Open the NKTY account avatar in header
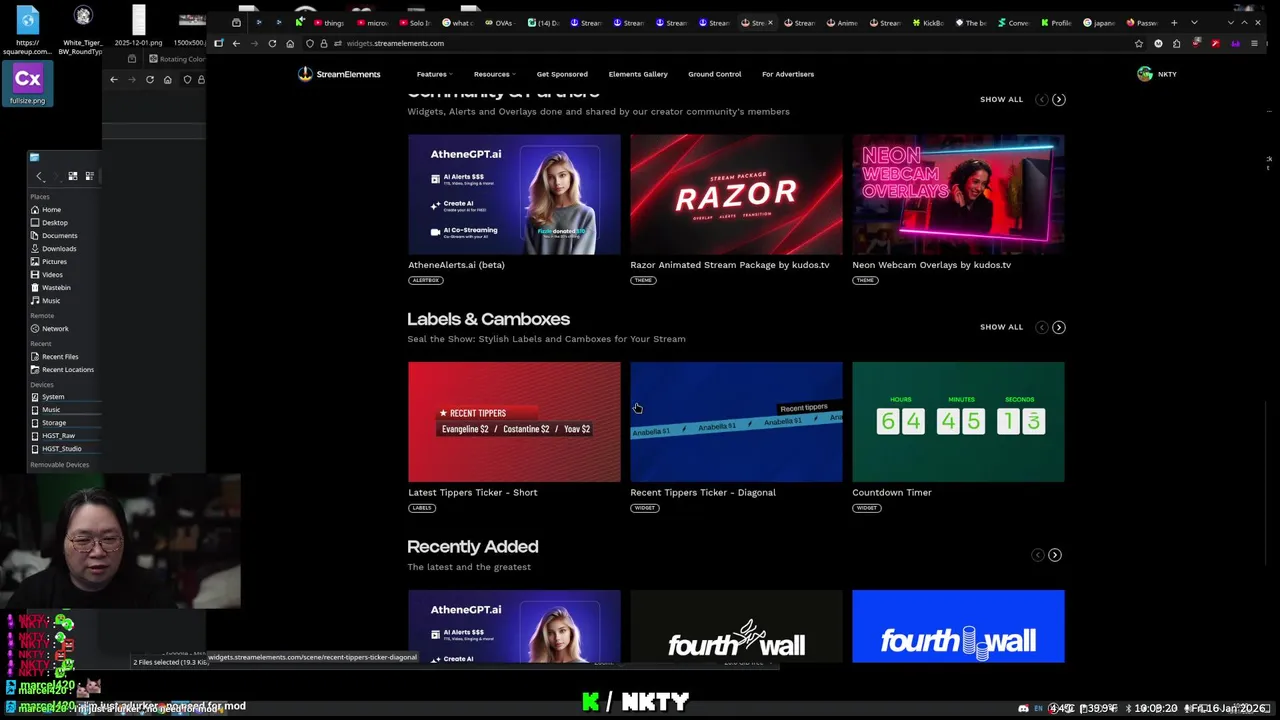 click(x=1145, y=74)
